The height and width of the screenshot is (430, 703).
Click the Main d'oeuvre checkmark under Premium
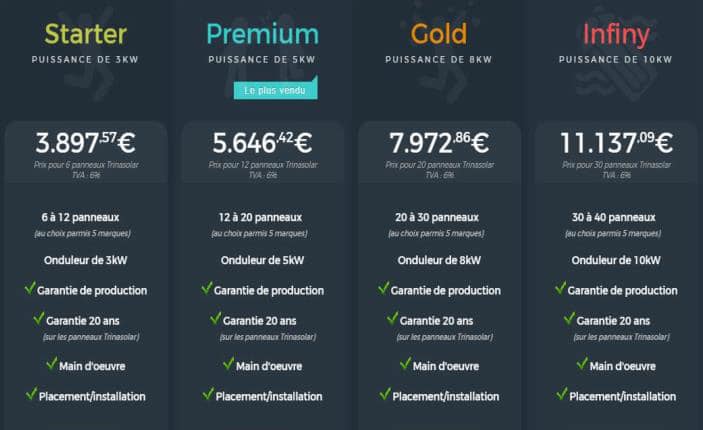tap(229, 364)
